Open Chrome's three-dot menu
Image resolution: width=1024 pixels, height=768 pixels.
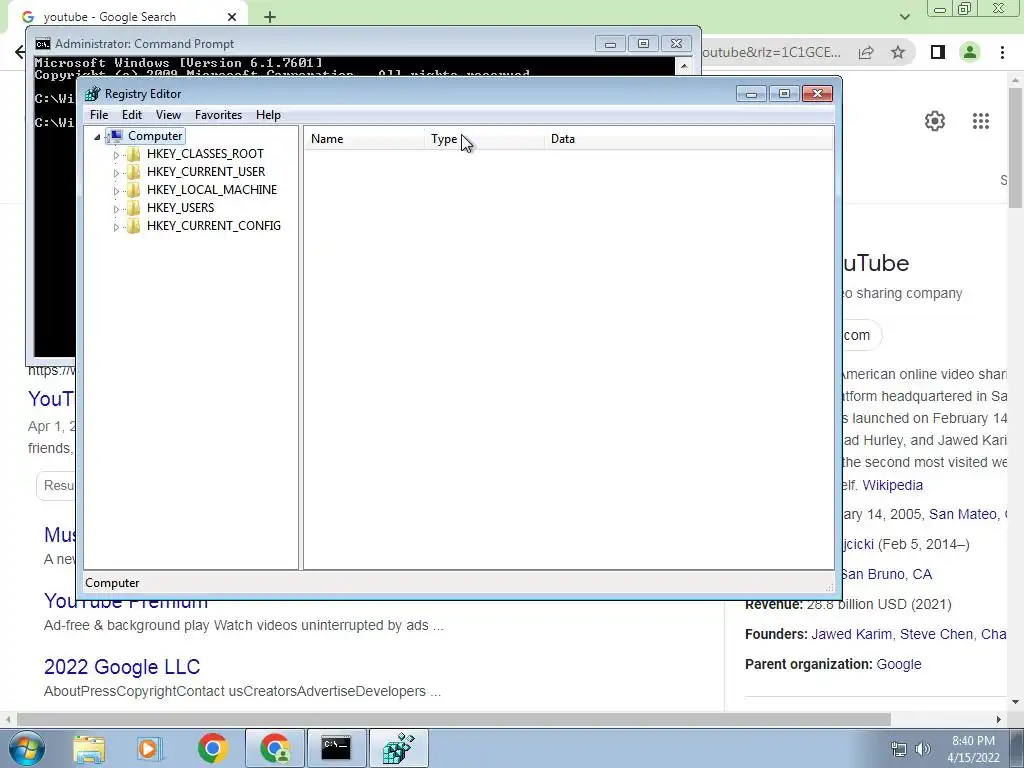[1002, 52]
